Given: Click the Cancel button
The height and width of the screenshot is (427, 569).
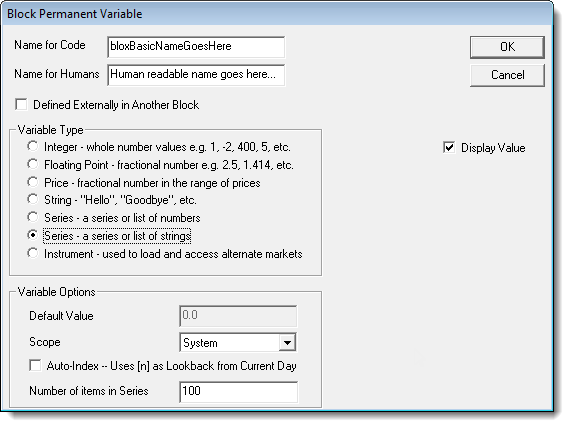Looking at the screenshot, I should click(507, 75).
